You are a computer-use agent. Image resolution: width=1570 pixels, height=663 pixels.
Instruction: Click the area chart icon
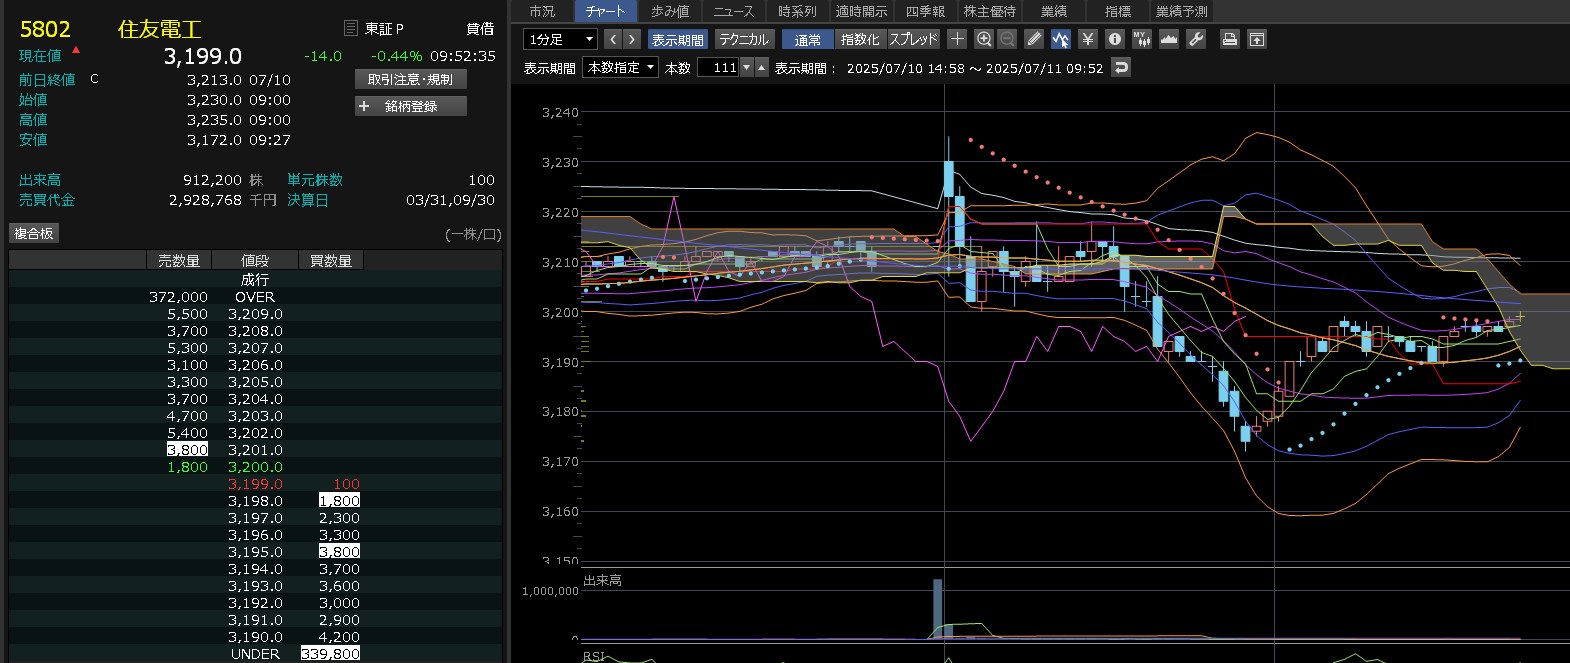pyautogui.click(x=1168, y=39)
